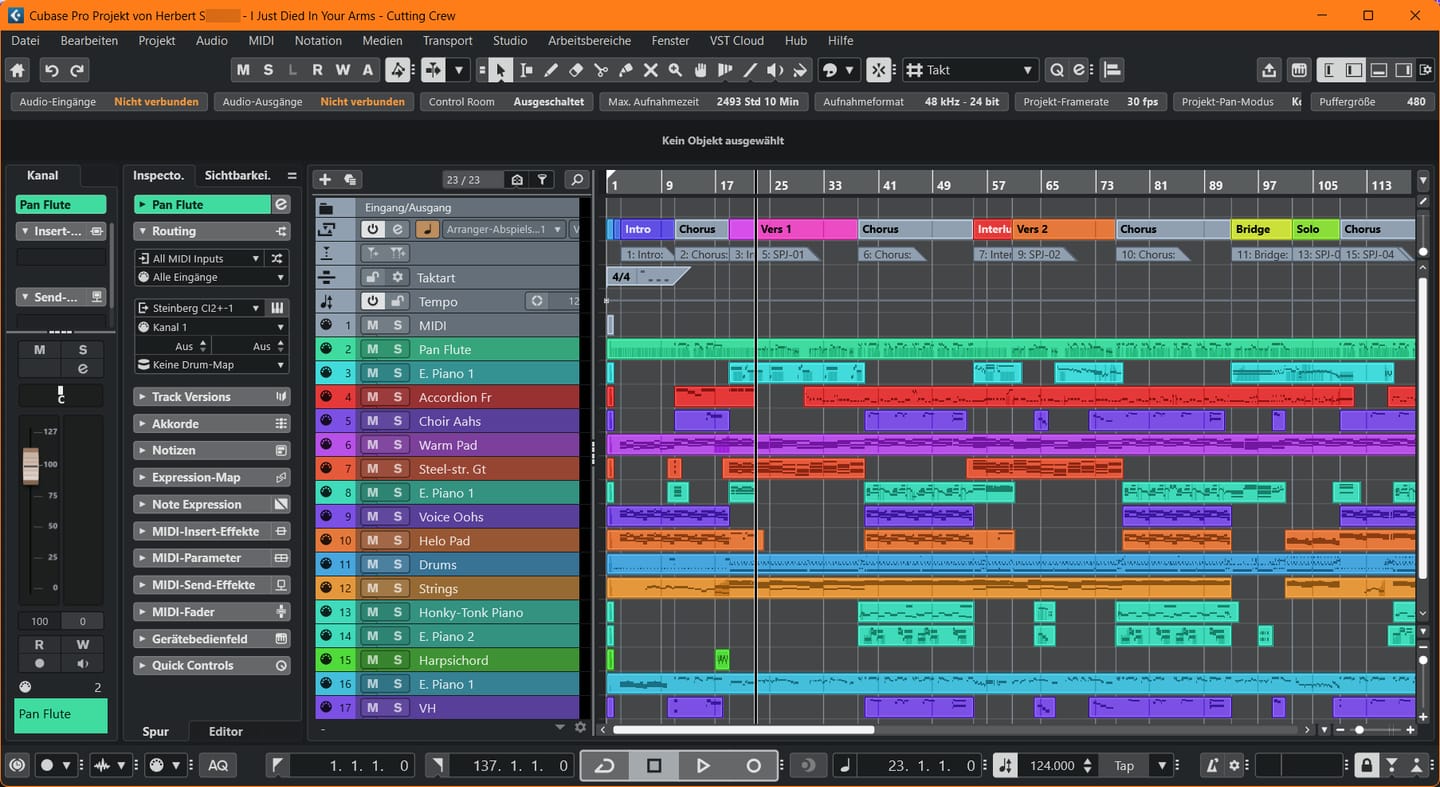The image size is (1440, 787).
Task: Open the Hub via the home icon
Action: point(17,70)
